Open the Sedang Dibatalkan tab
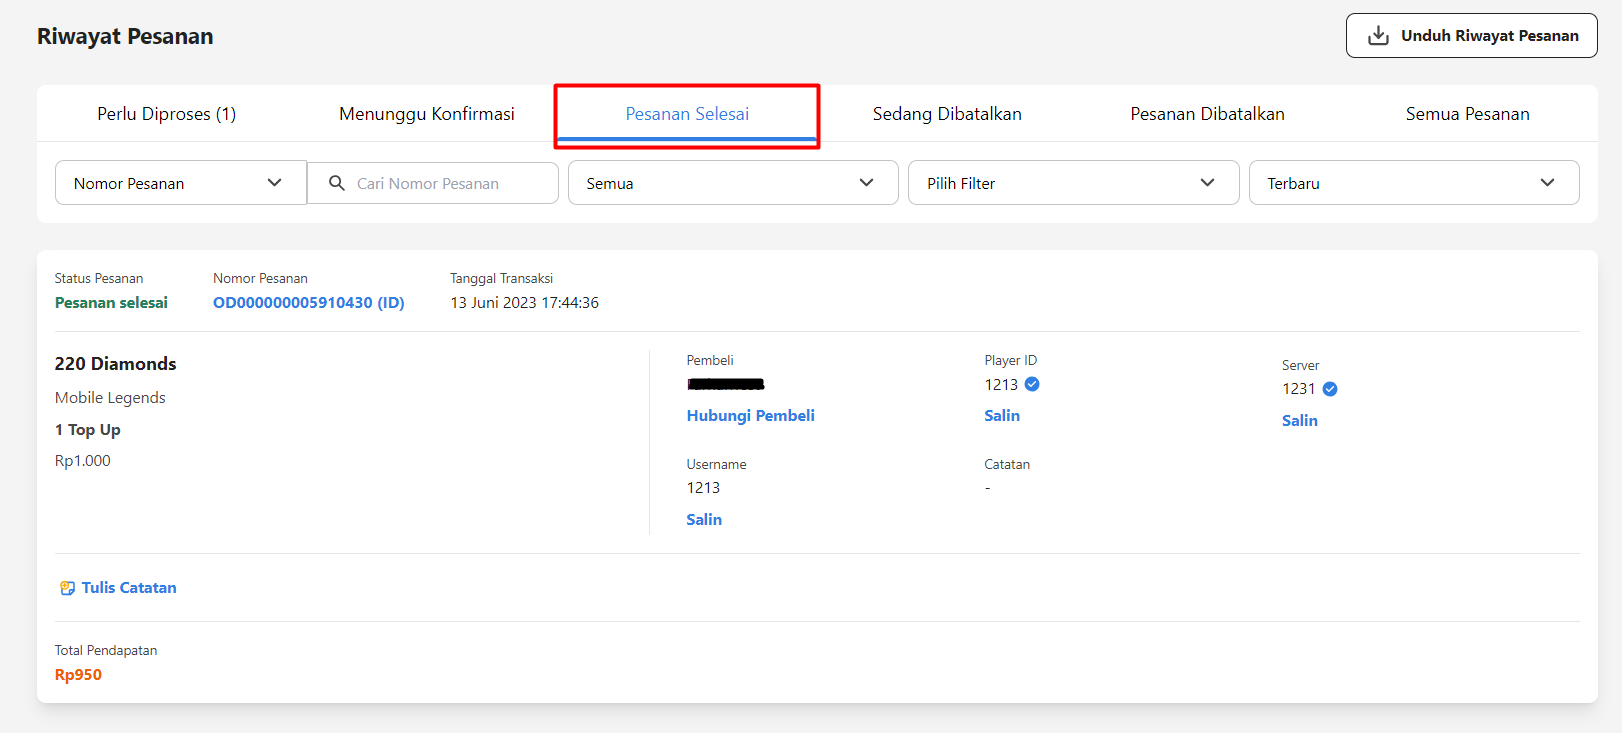1622x733 pixels. [947, 114]
